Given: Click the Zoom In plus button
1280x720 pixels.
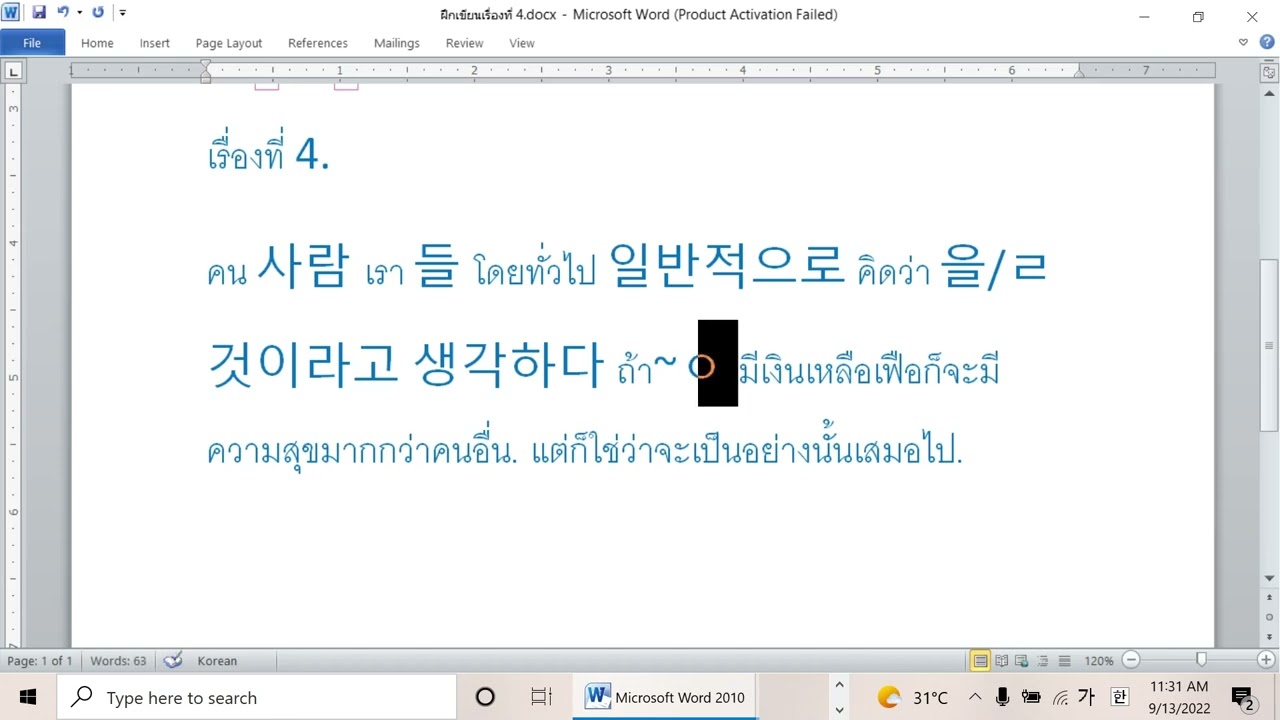Looking at the screenshot, I should [x=1266, y=660].
